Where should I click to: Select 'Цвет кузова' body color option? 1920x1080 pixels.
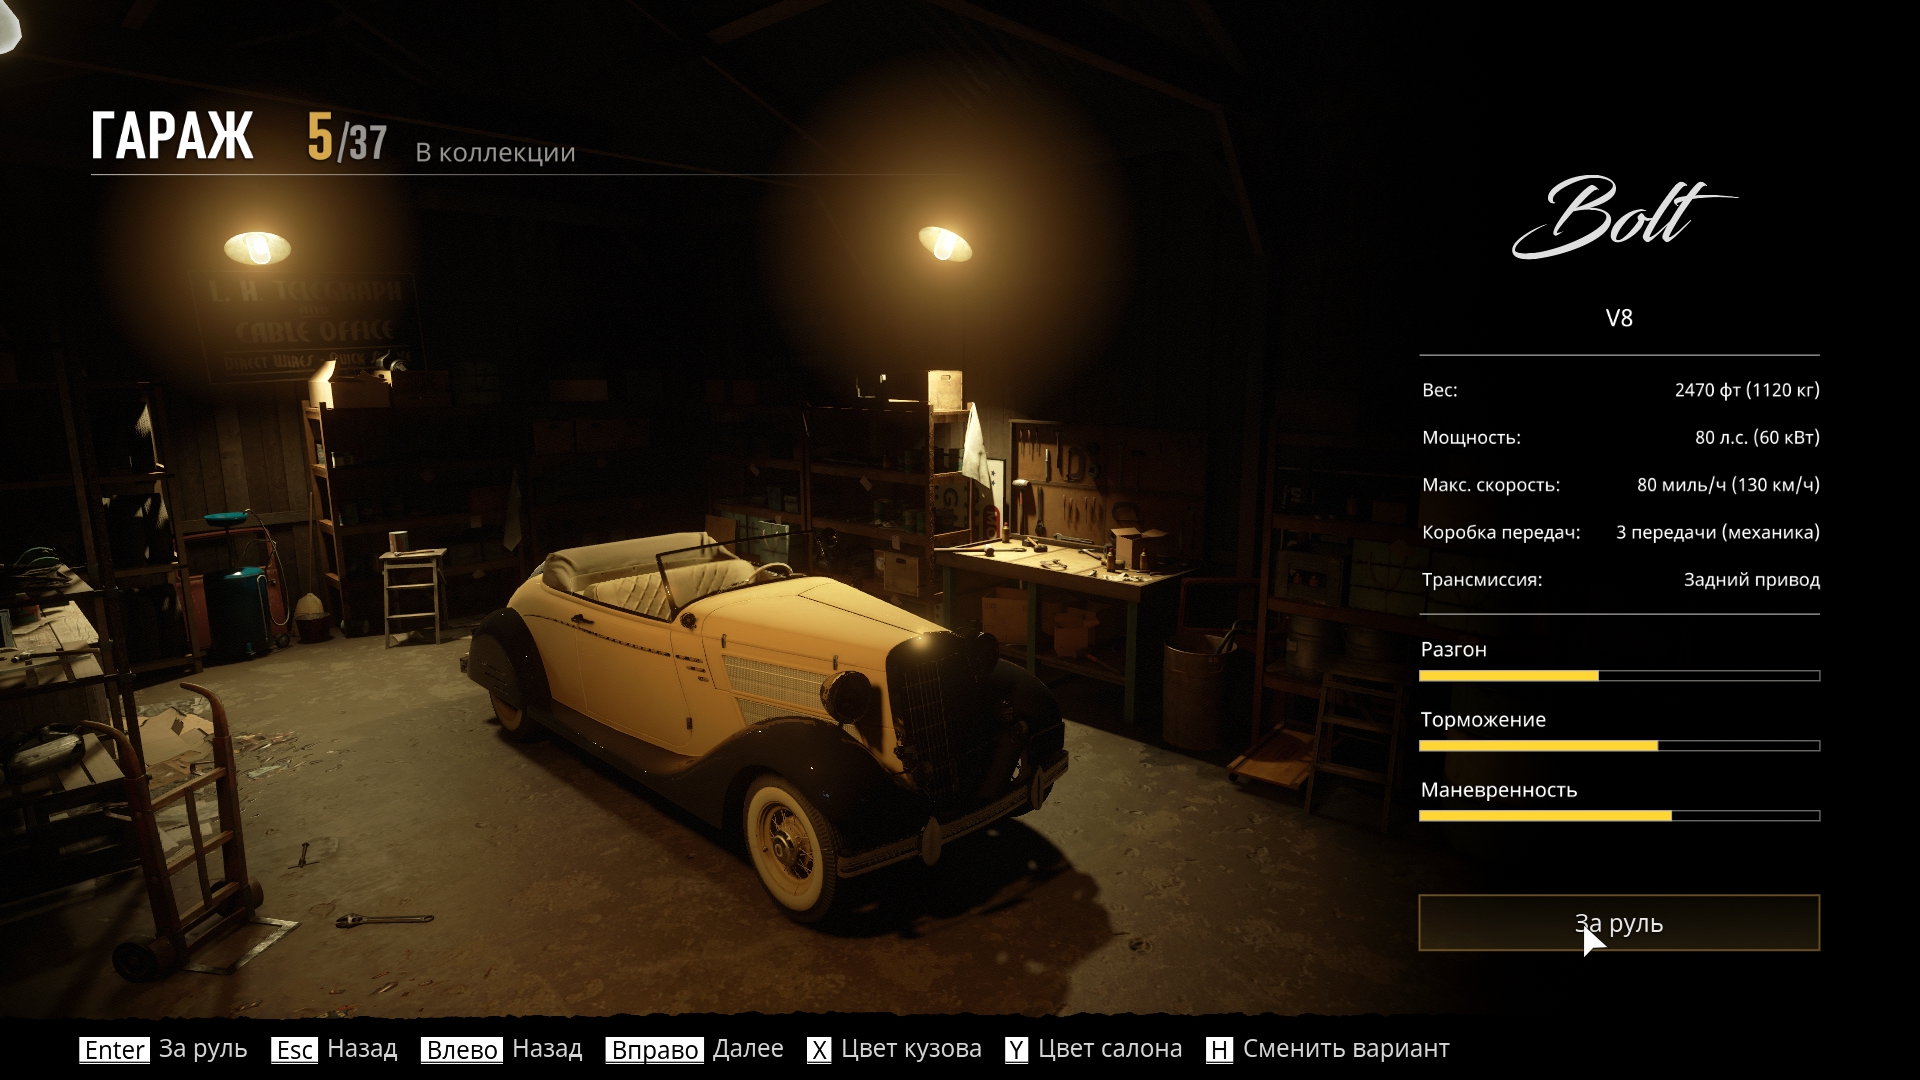(911, 1048)
